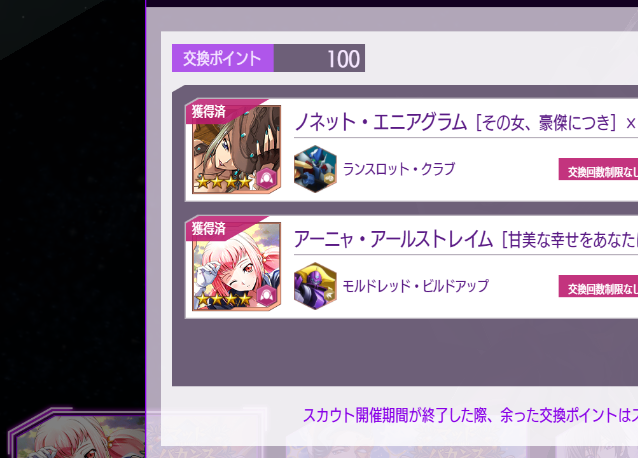
Task: Open the Nonette Enneagram character portrait
Action: tap(236, 149)
